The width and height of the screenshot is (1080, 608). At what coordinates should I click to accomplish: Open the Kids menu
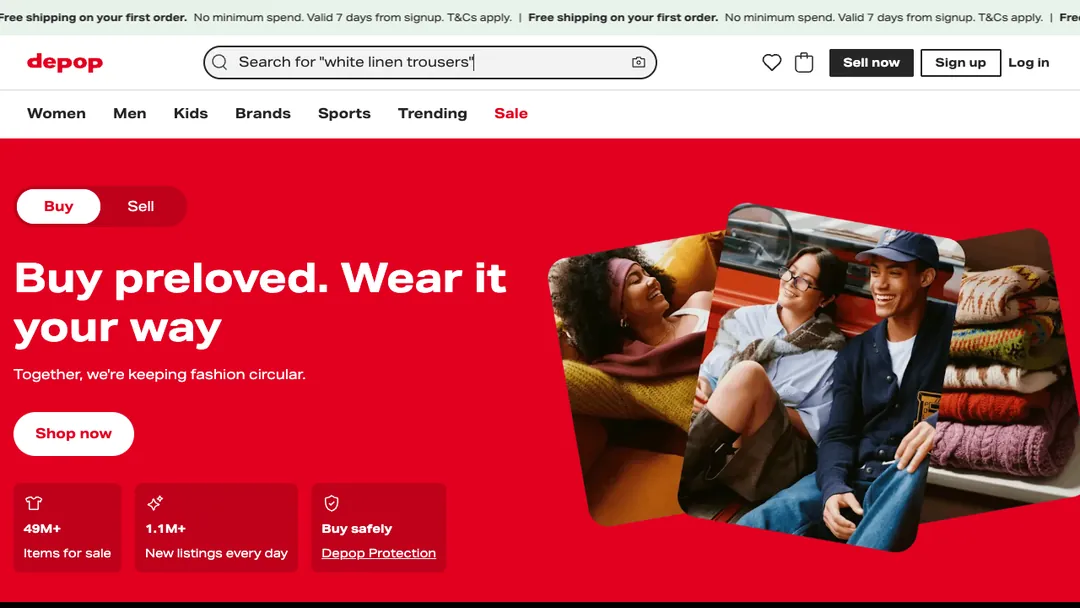pos(191,114)
